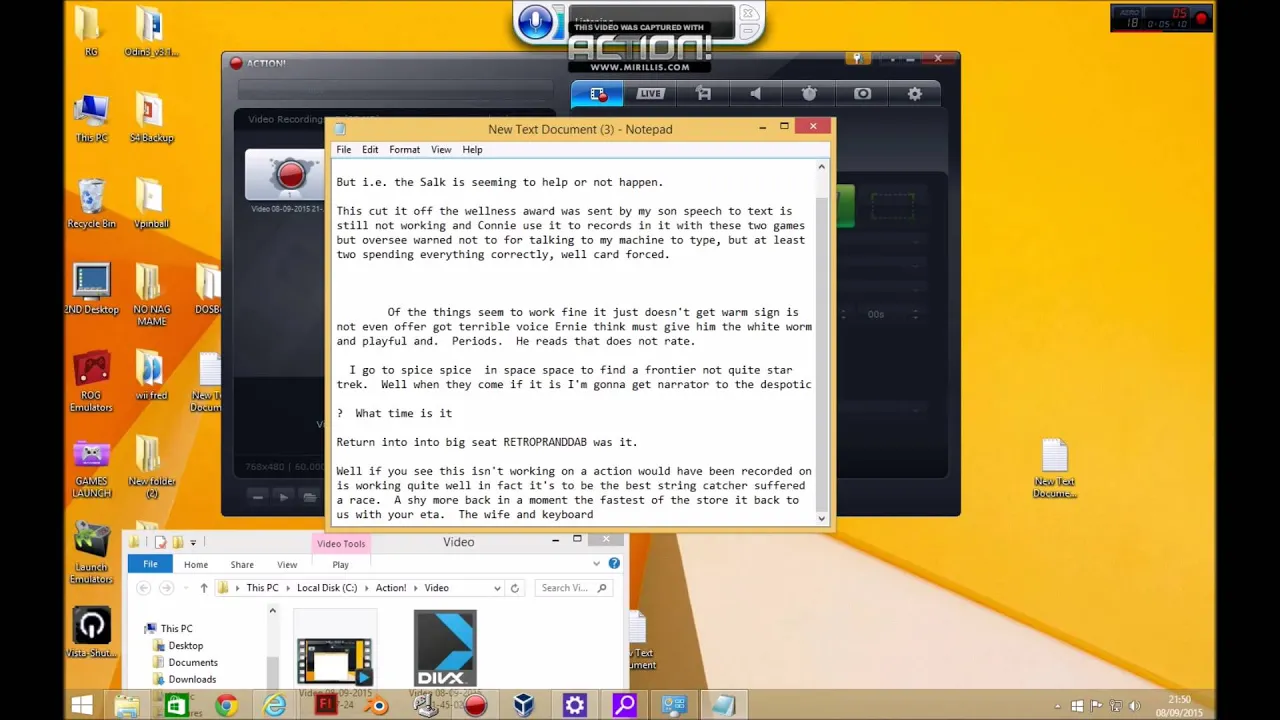Click the microphone icon in speech recognition bar
Image resolution: width=1280 pixels, height=720 pixels.
tap(536, 22)
